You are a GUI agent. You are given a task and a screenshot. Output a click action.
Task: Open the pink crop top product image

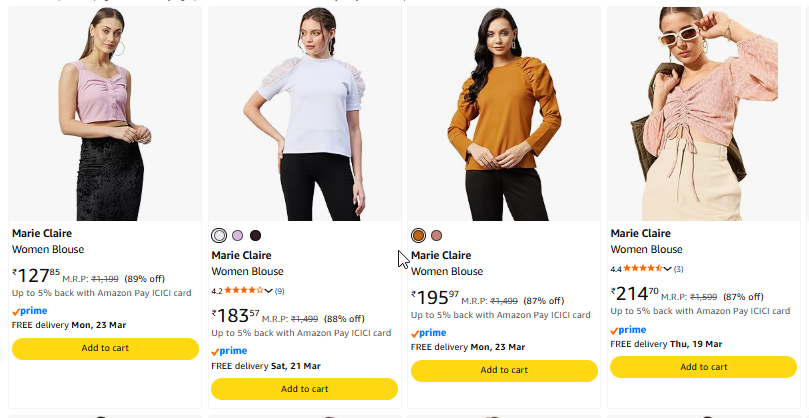coord(105,115)
